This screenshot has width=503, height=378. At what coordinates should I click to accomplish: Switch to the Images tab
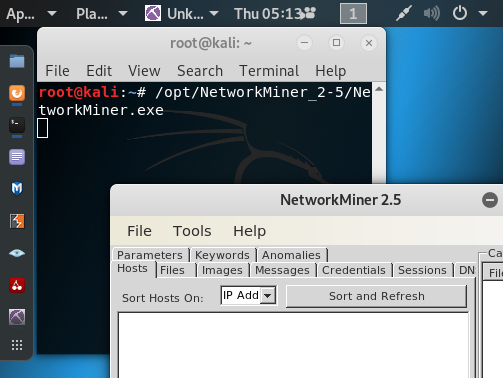[223, 270]
